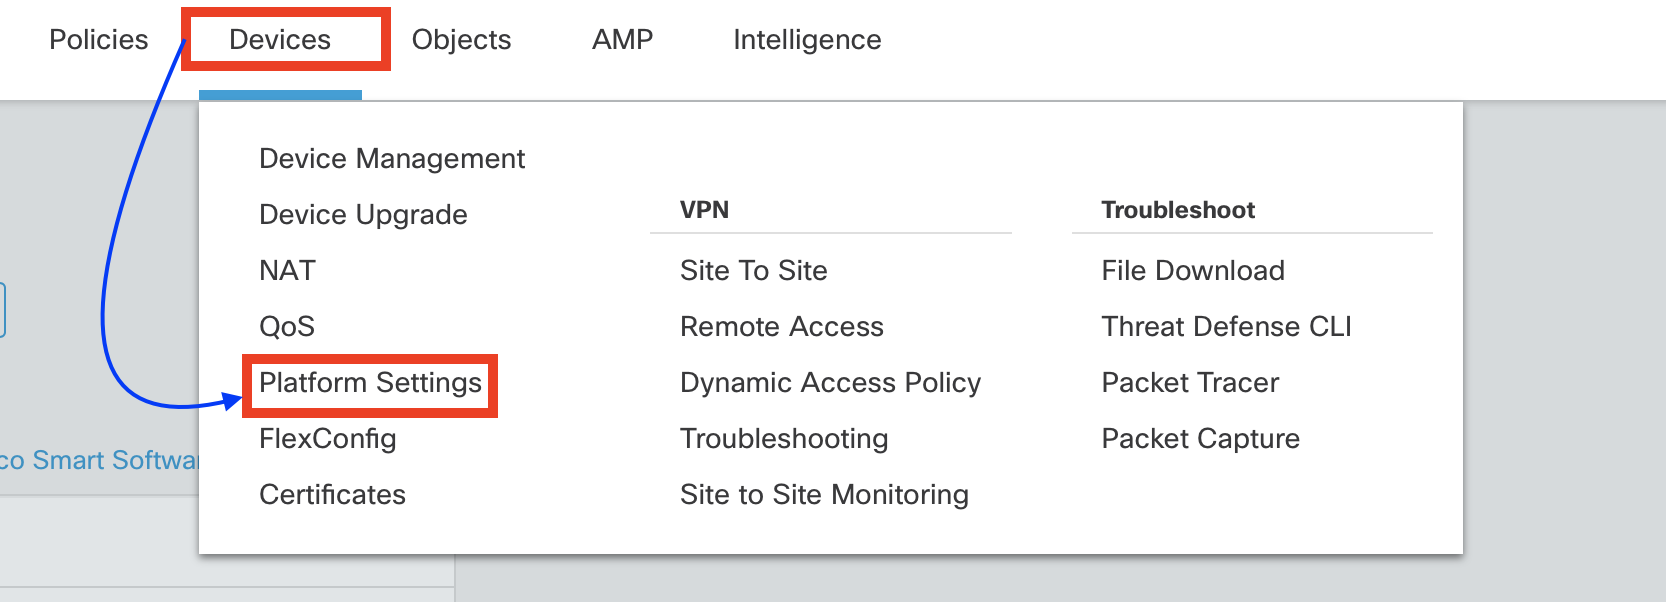Image resolution: width=1666 pixels, height=602 pixels.
Task: Choose Device Management from the menu
Action: [x=392, y=159]
